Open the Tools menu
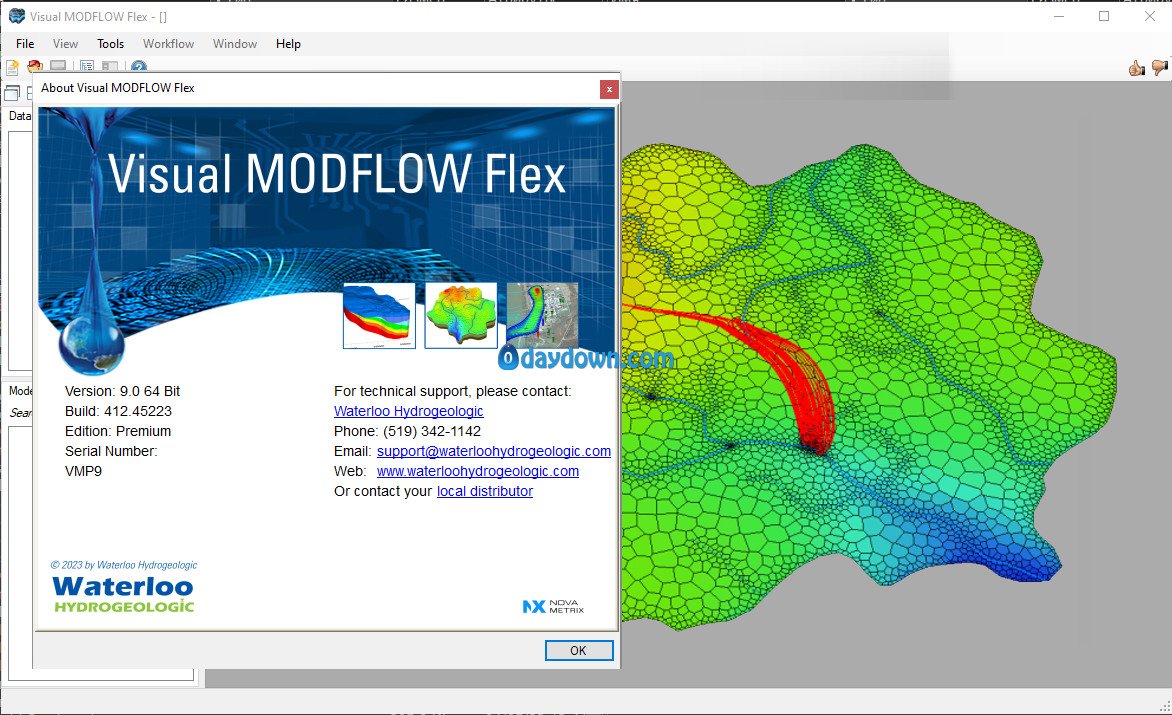1172x715 pixels. click(111, 44)
